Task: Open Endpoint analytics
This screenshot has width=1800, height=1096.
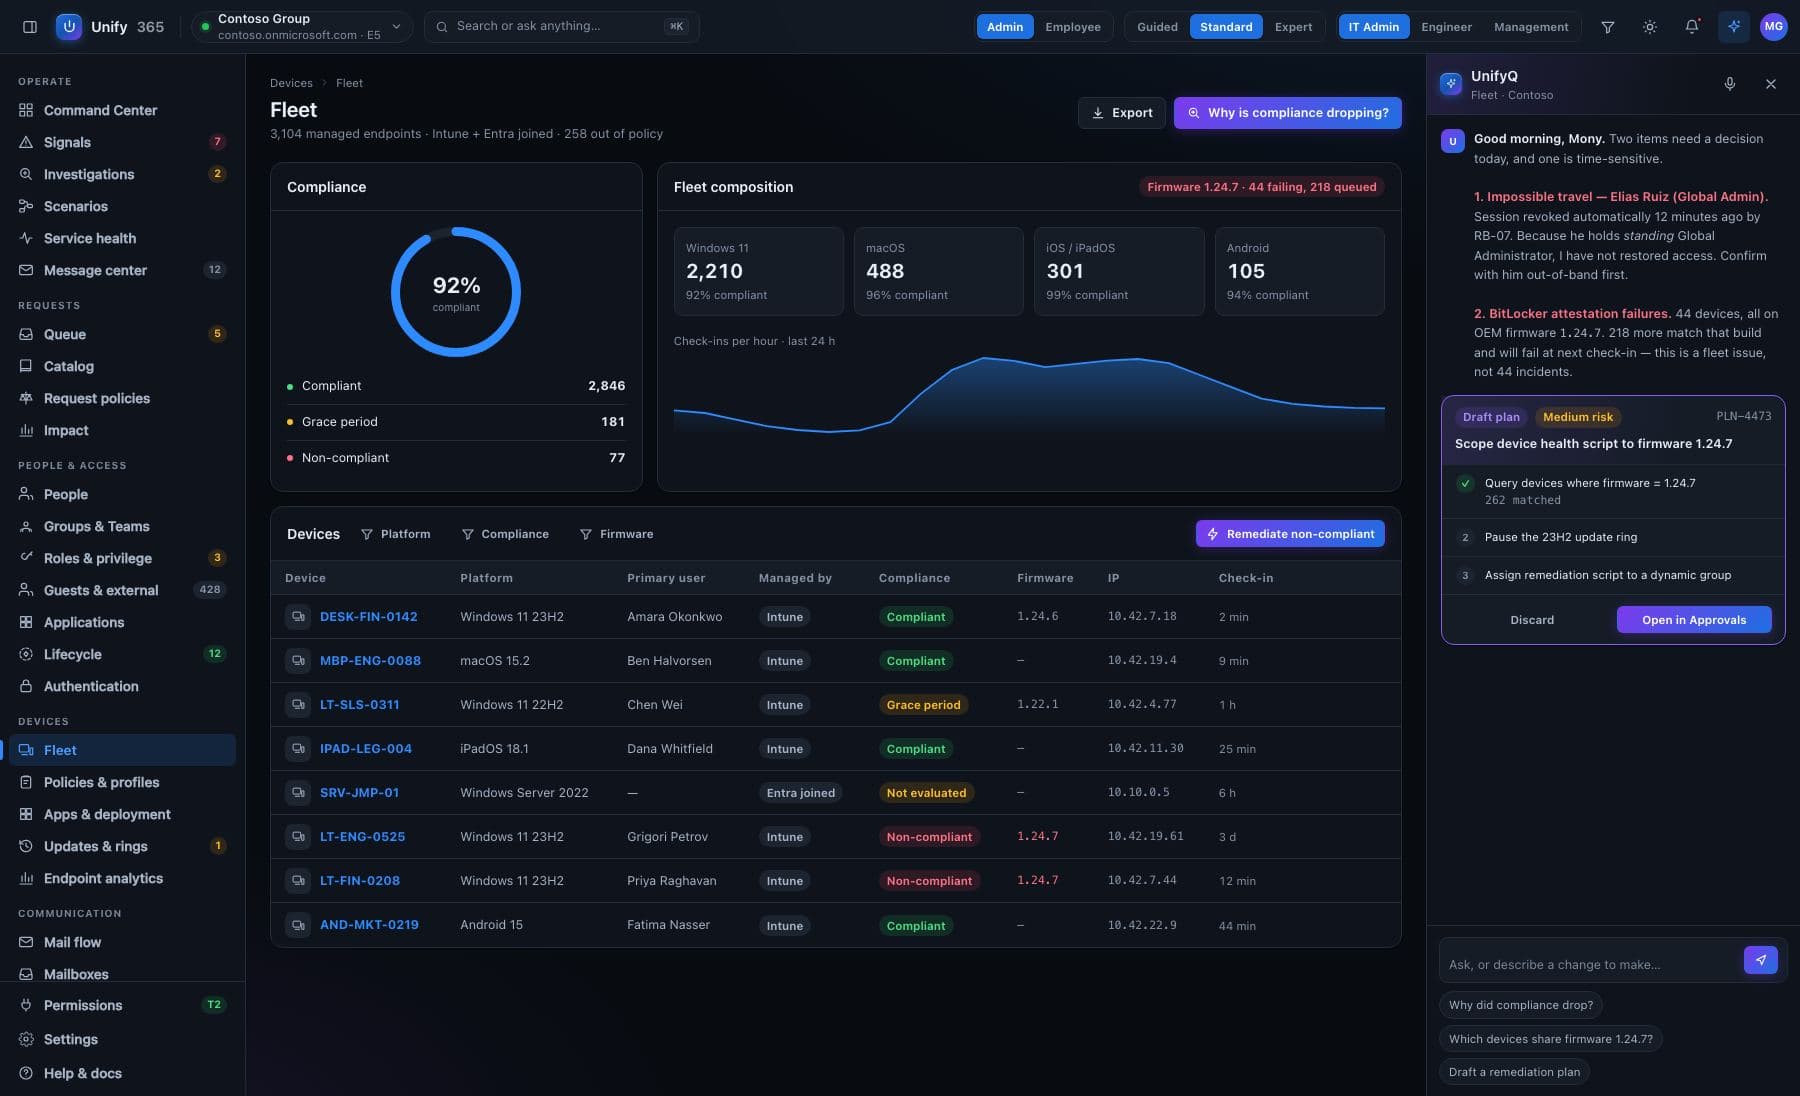Action: [122, 878]
